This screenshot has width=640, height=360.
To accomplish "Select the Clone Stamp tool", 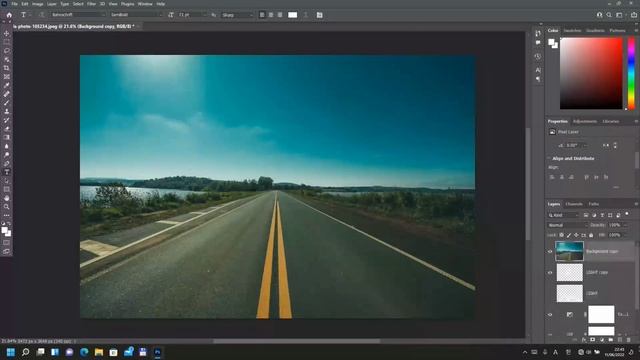I will [7, 111].
